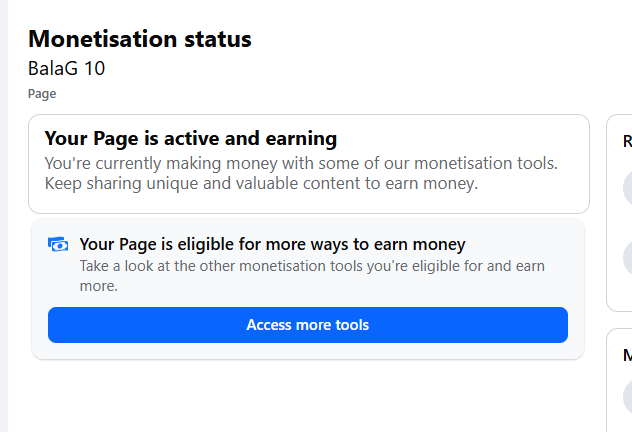Select "Your Page is eligible for more ways" heading
Viewport: 632px width, 432px height.
point(272,244)
